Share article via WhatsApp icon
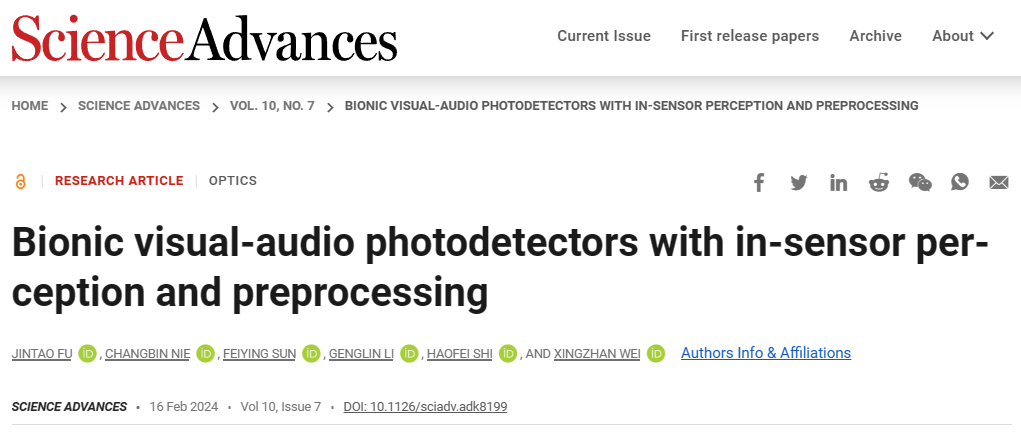 (x=960, y=182)
